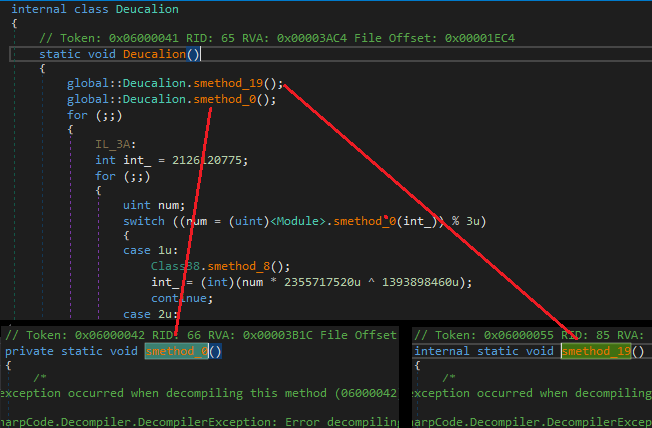The width and height of the screenshot is (652, 428).
Task: Select the Token 0x06000041 comment line
Action: point(277,38)
